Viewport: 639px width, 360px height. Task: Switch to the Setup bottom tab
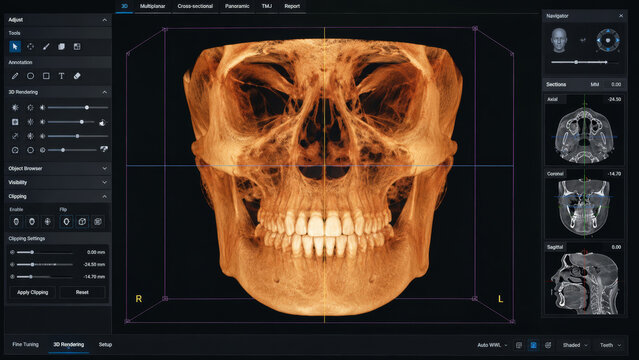pyautogui.click(x=105, y=345)
